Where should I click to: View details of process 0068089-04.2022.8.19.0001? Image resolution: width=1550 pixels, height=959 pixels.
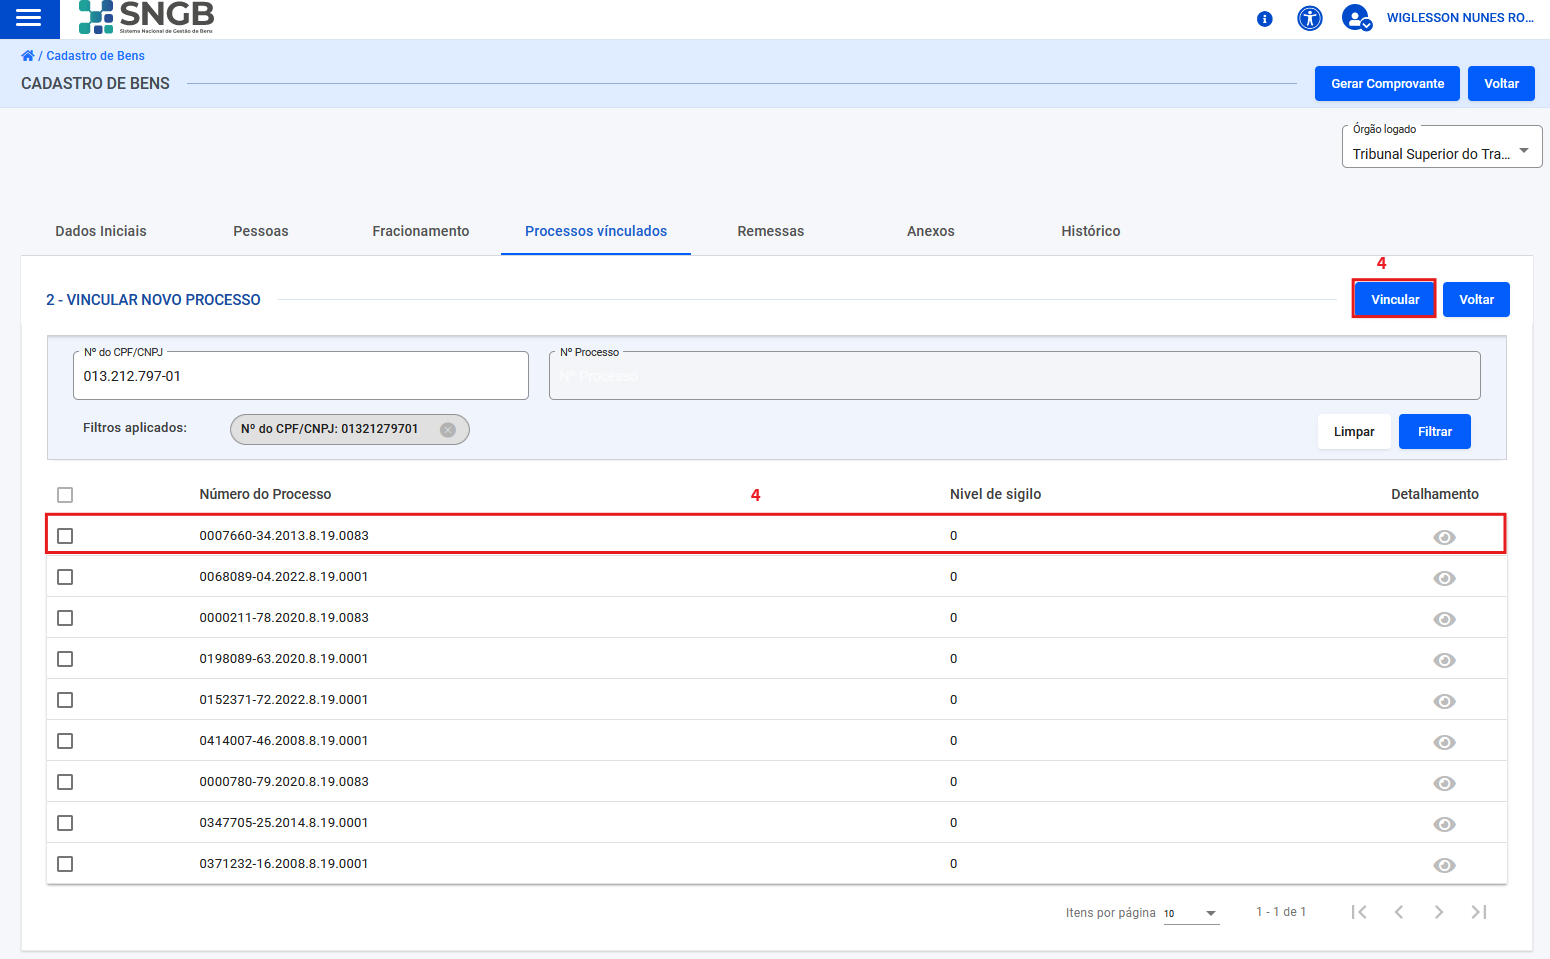click(1444, 579)
